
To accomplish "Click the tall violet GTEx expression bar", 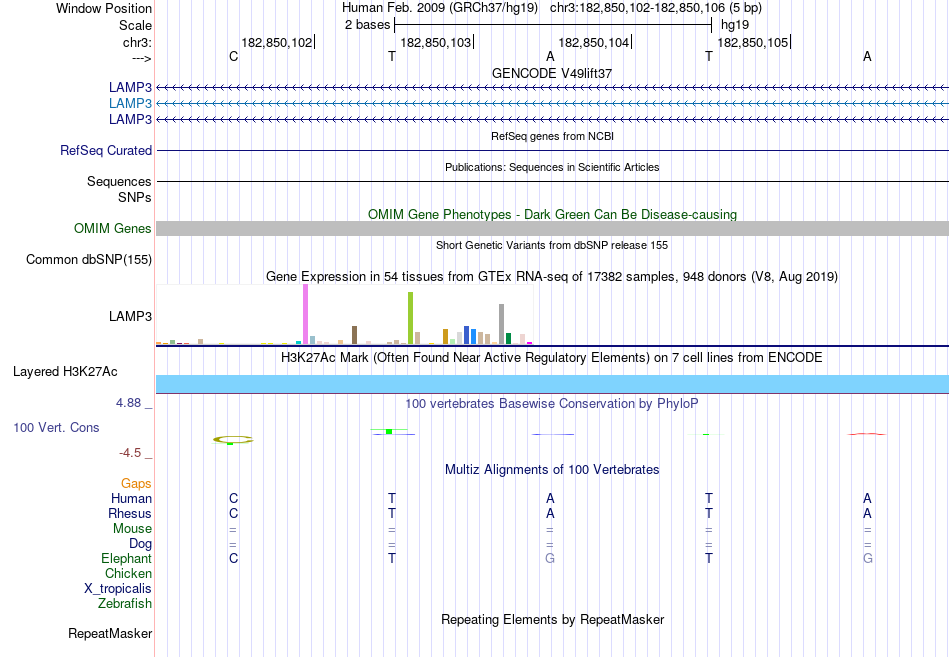I will [305, 314].
